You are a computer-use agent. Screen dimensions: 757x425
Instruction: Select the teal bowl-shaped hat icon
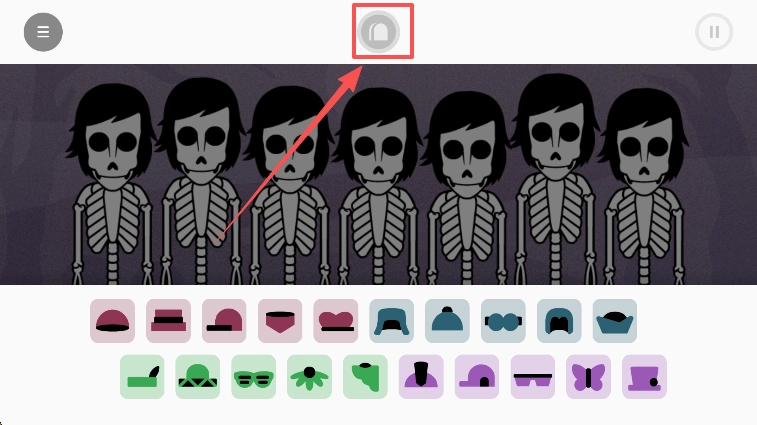coord(615,321)
